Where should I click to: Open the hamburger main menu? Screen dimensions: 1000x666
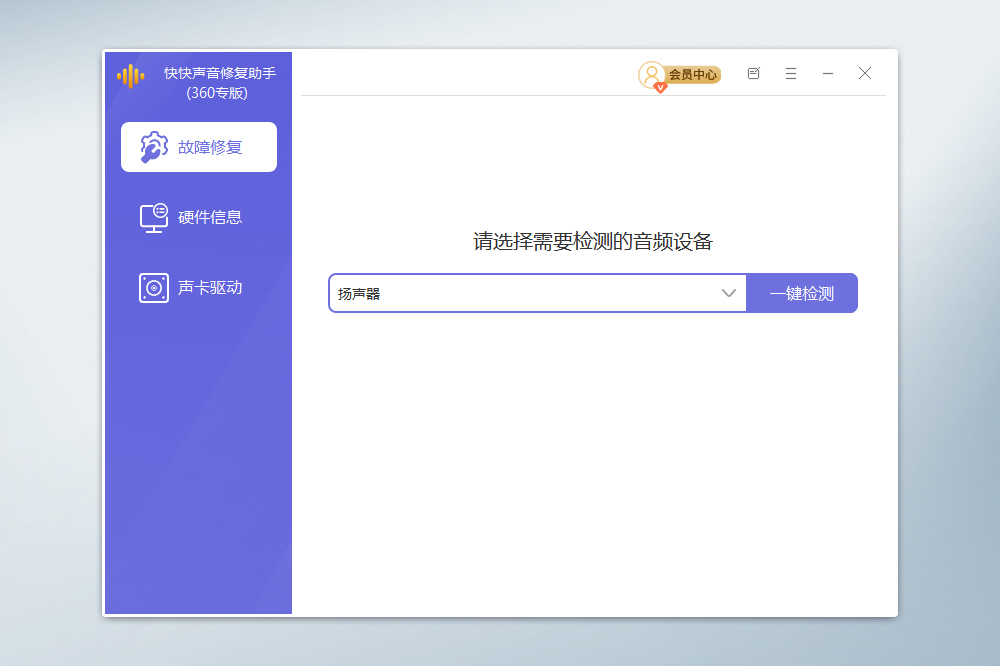[x=791, y=73]
